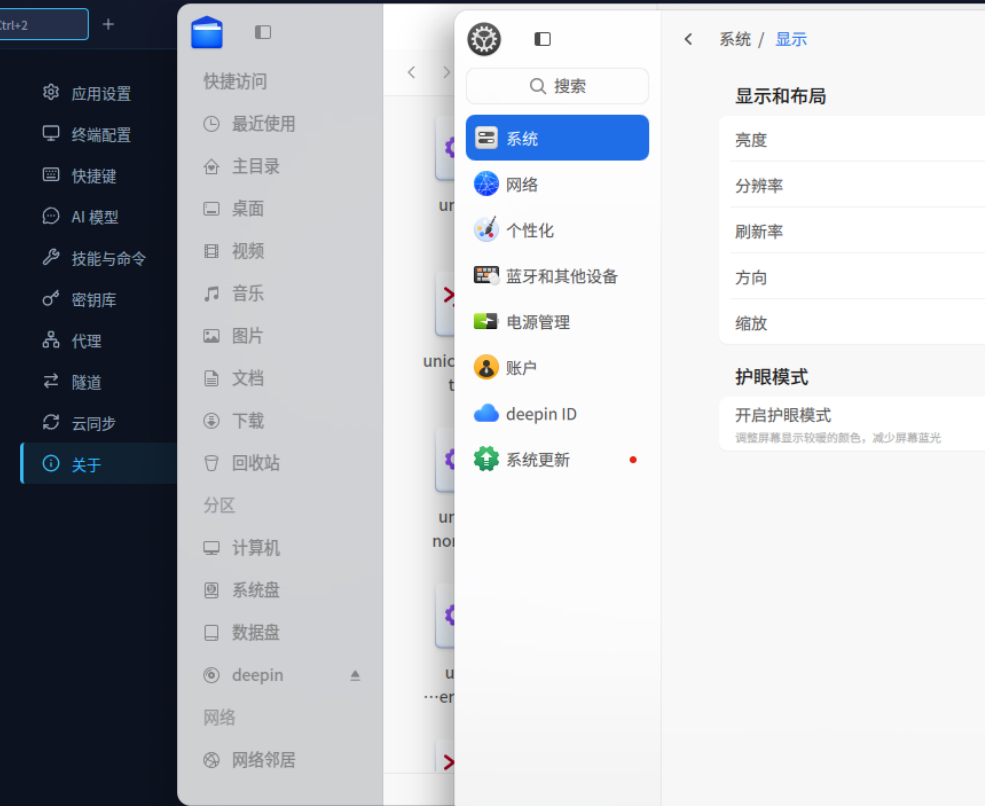Select the 系统 category icon
Viewport: 985px width, 806px height.
[486, 138]
